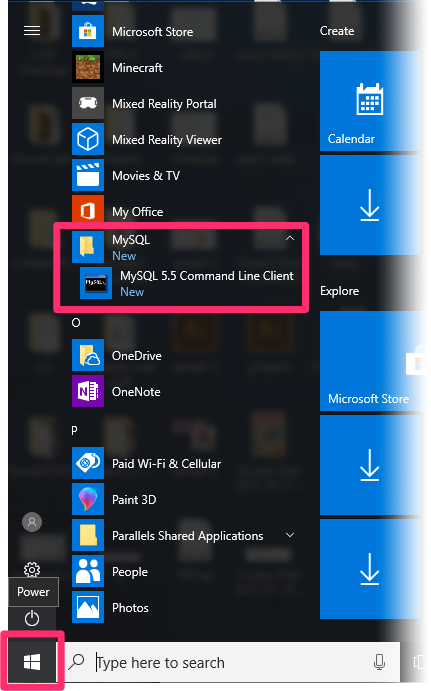Viewport: 431px width, 691px height.
Task: Open the Mixed Reality Viewer cube icon
Action: [x=88, y=139]
